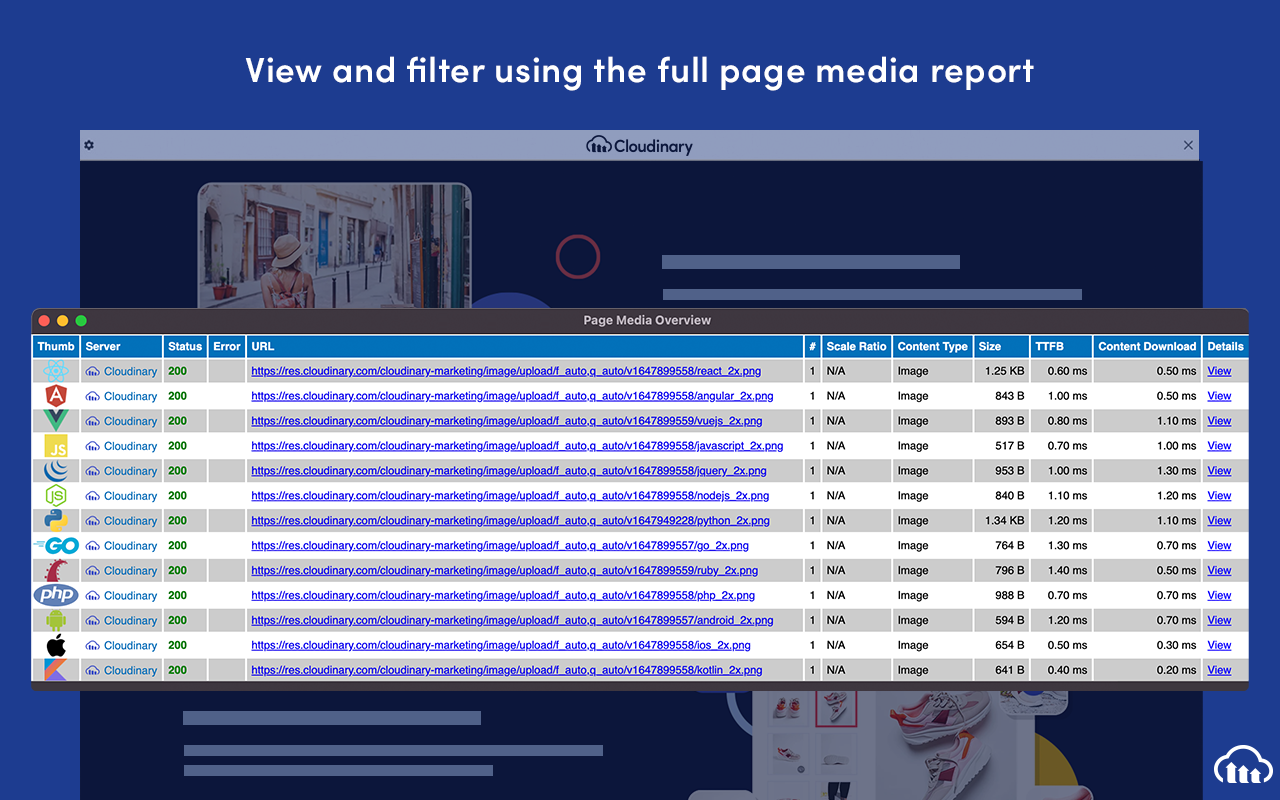This screenshot has height=800, width=1280.
Task: Click the TTFB column header
Action: tap(1050, 346)
